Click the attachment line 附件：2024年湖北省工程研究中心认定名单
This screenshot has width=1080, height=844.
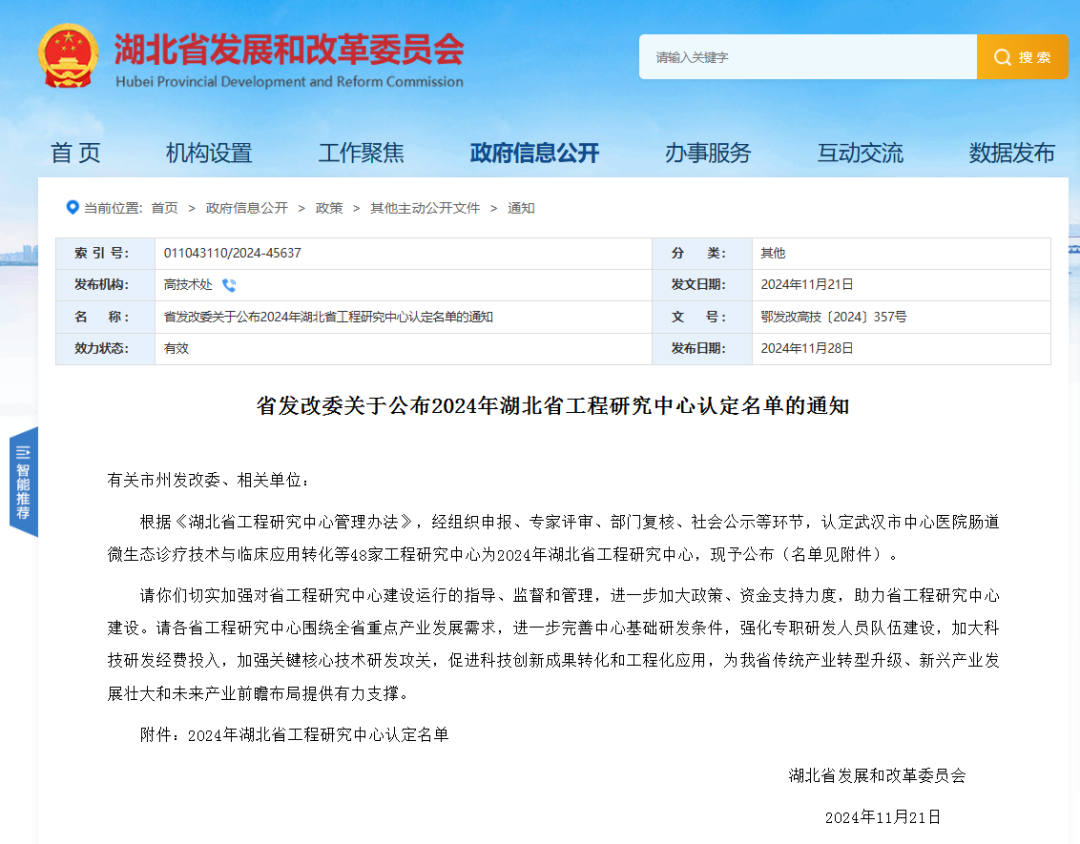pyautogui.click(x=294, y=734)
